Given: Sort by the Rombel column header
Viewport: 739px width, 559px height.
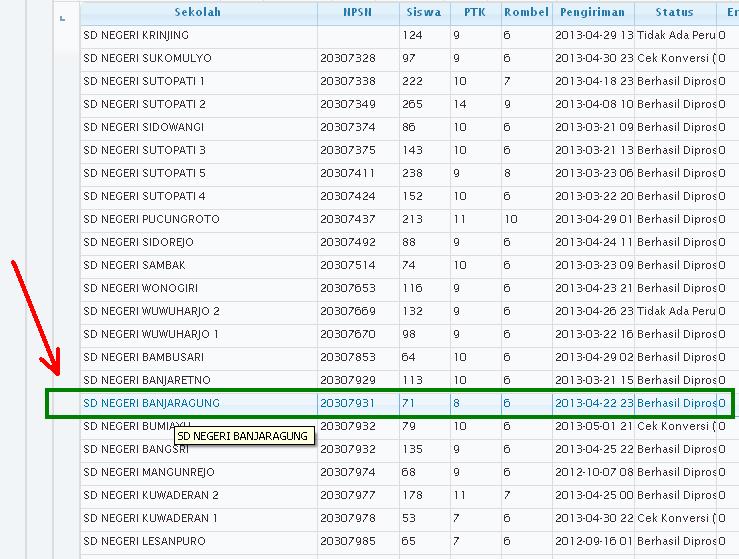Looking at the screenshot, I should click(x=526, y=13).
